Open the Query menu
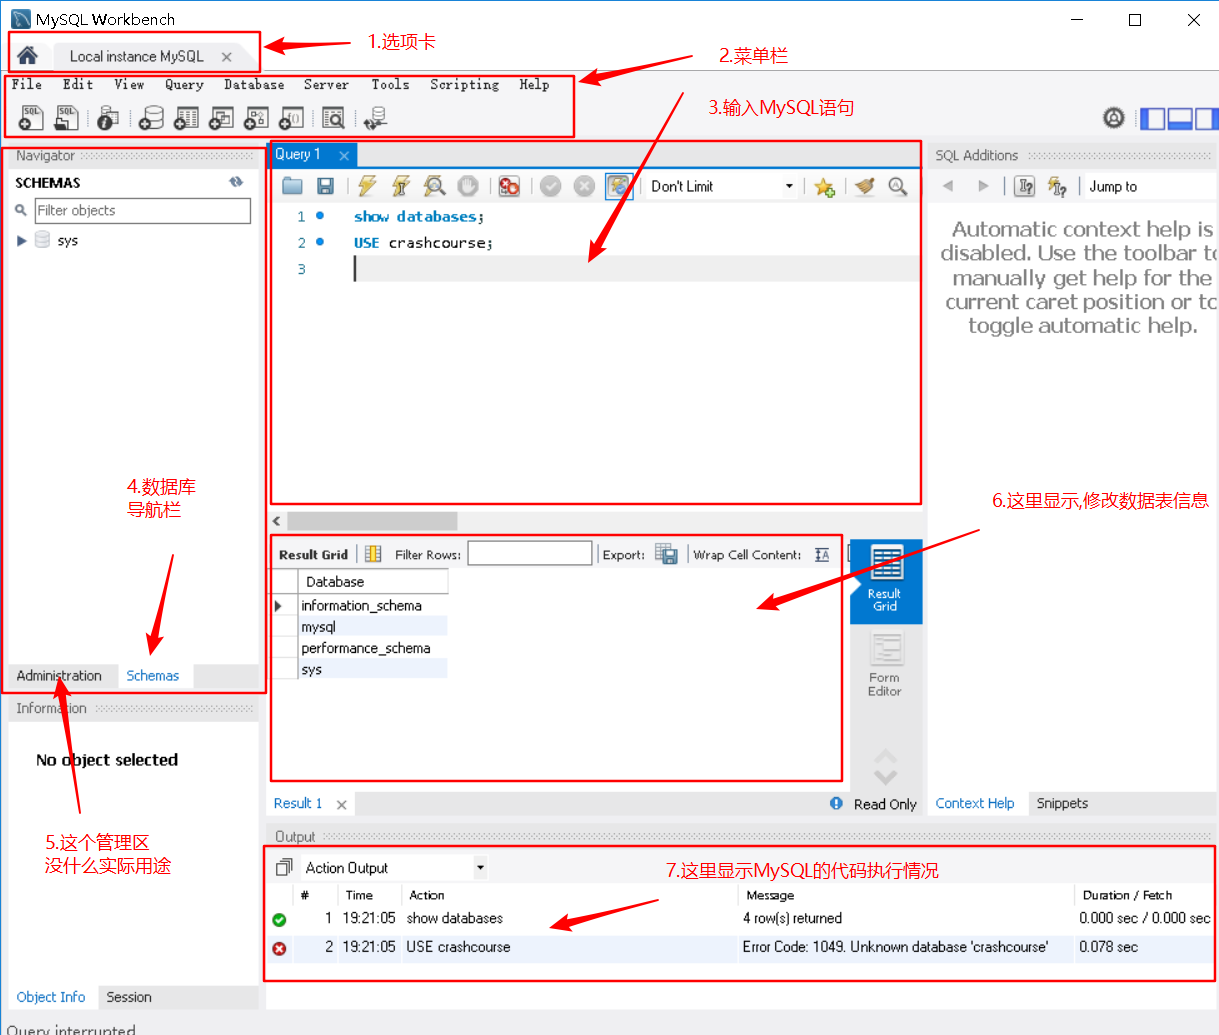Screen dimensions: 1219x1035 point(184,85)
